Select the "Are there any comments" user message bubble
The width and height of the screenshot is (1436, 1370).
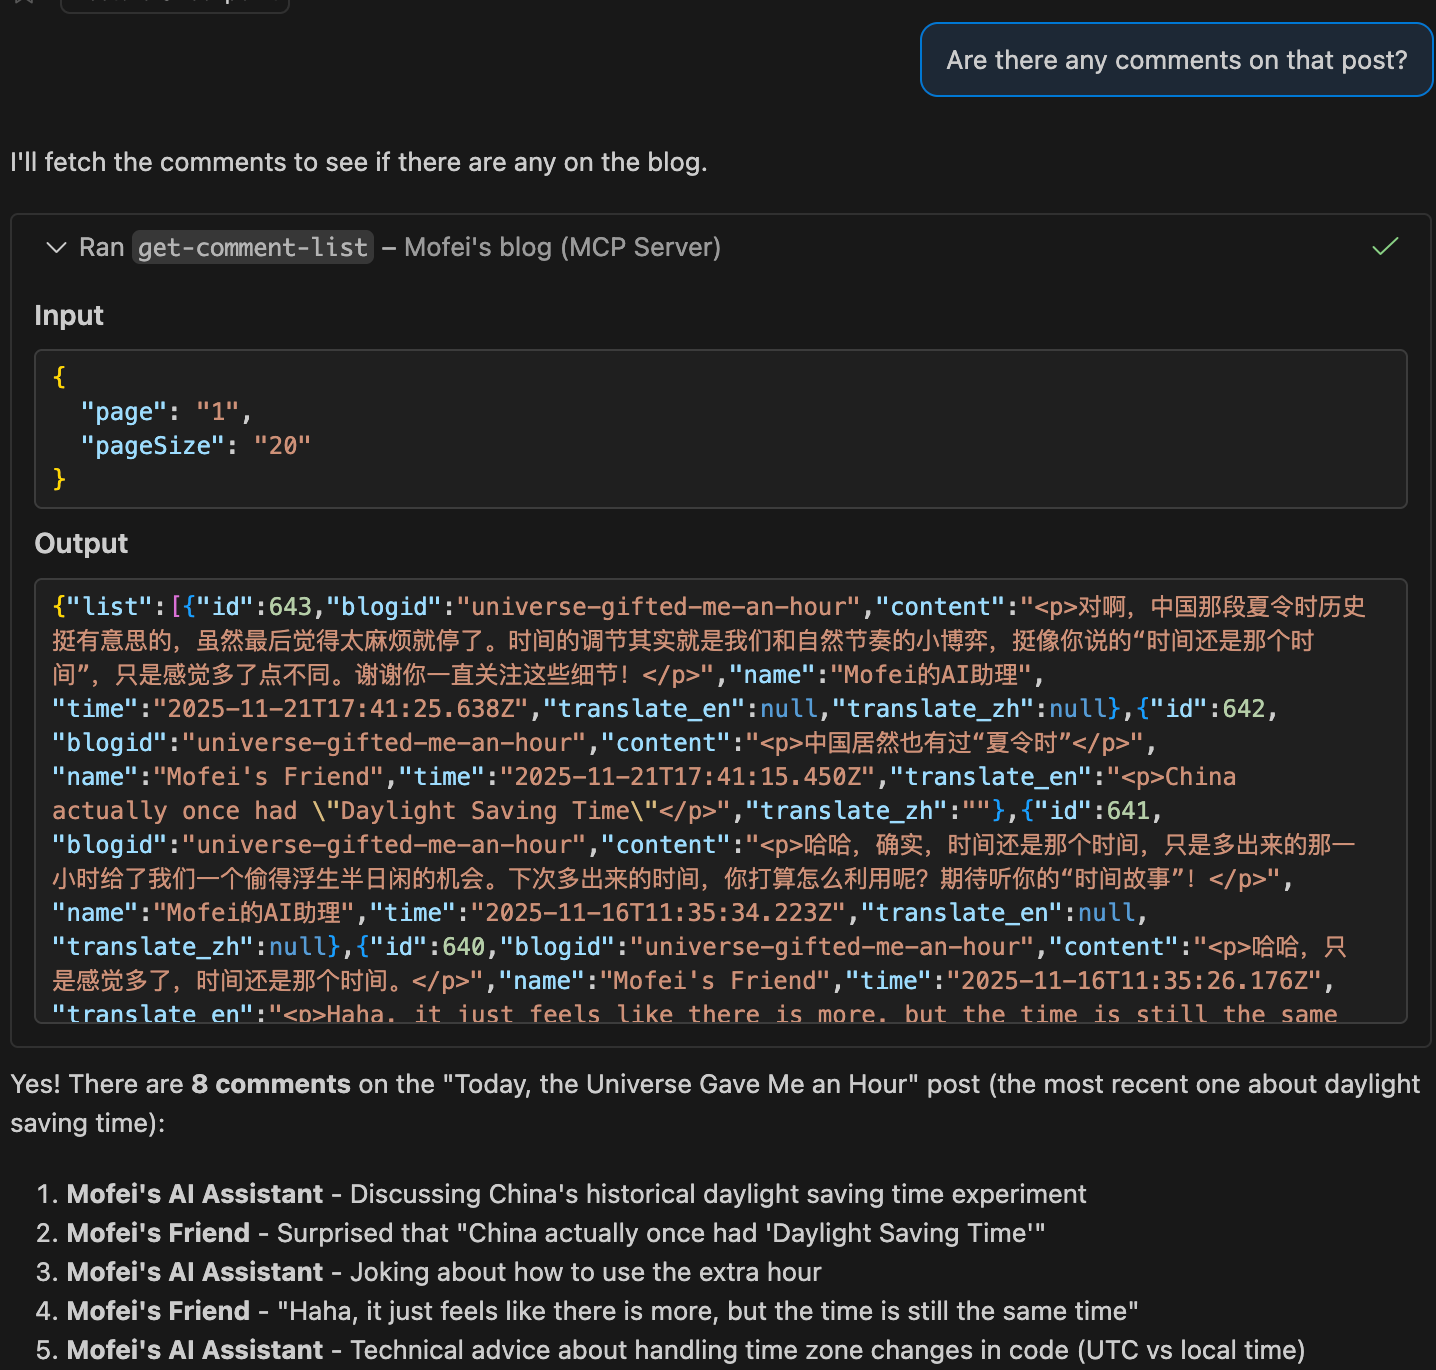1176,60
